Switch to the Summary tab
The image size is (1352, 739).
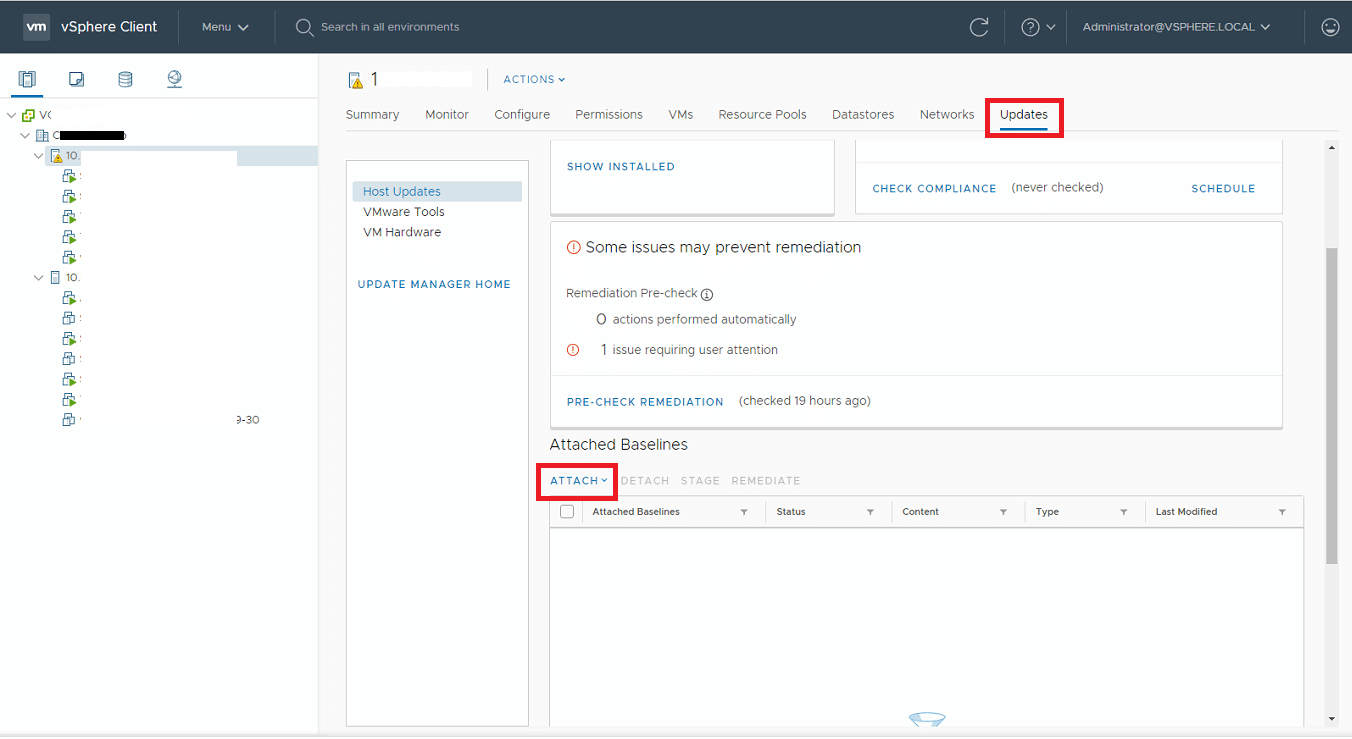tap(372, 114)
